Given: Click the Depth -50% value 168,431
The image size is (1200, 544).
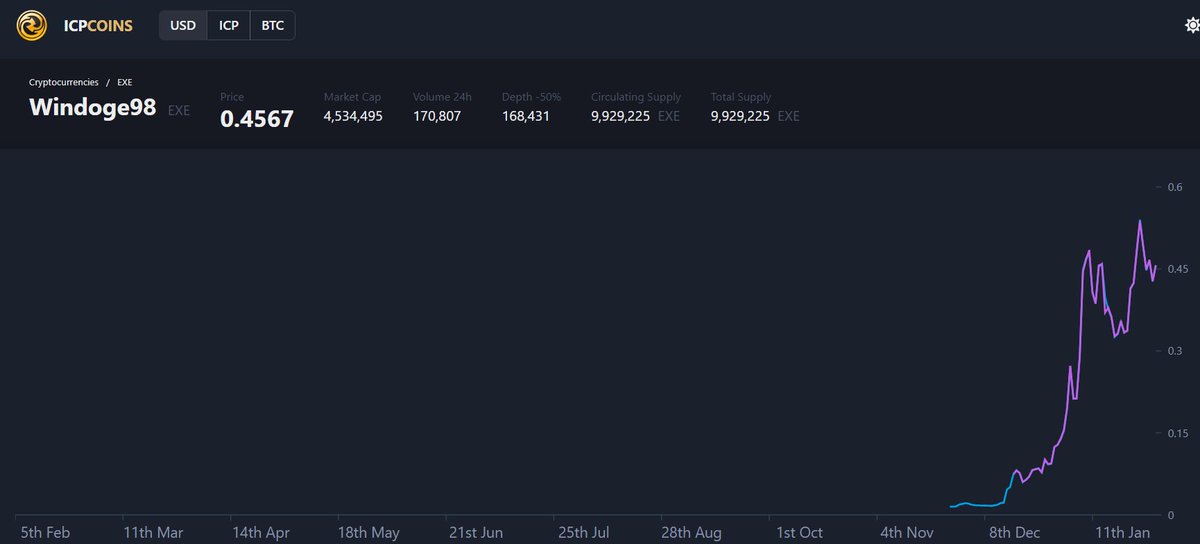Looking at the screenshot, I should [x=526, y=116].
